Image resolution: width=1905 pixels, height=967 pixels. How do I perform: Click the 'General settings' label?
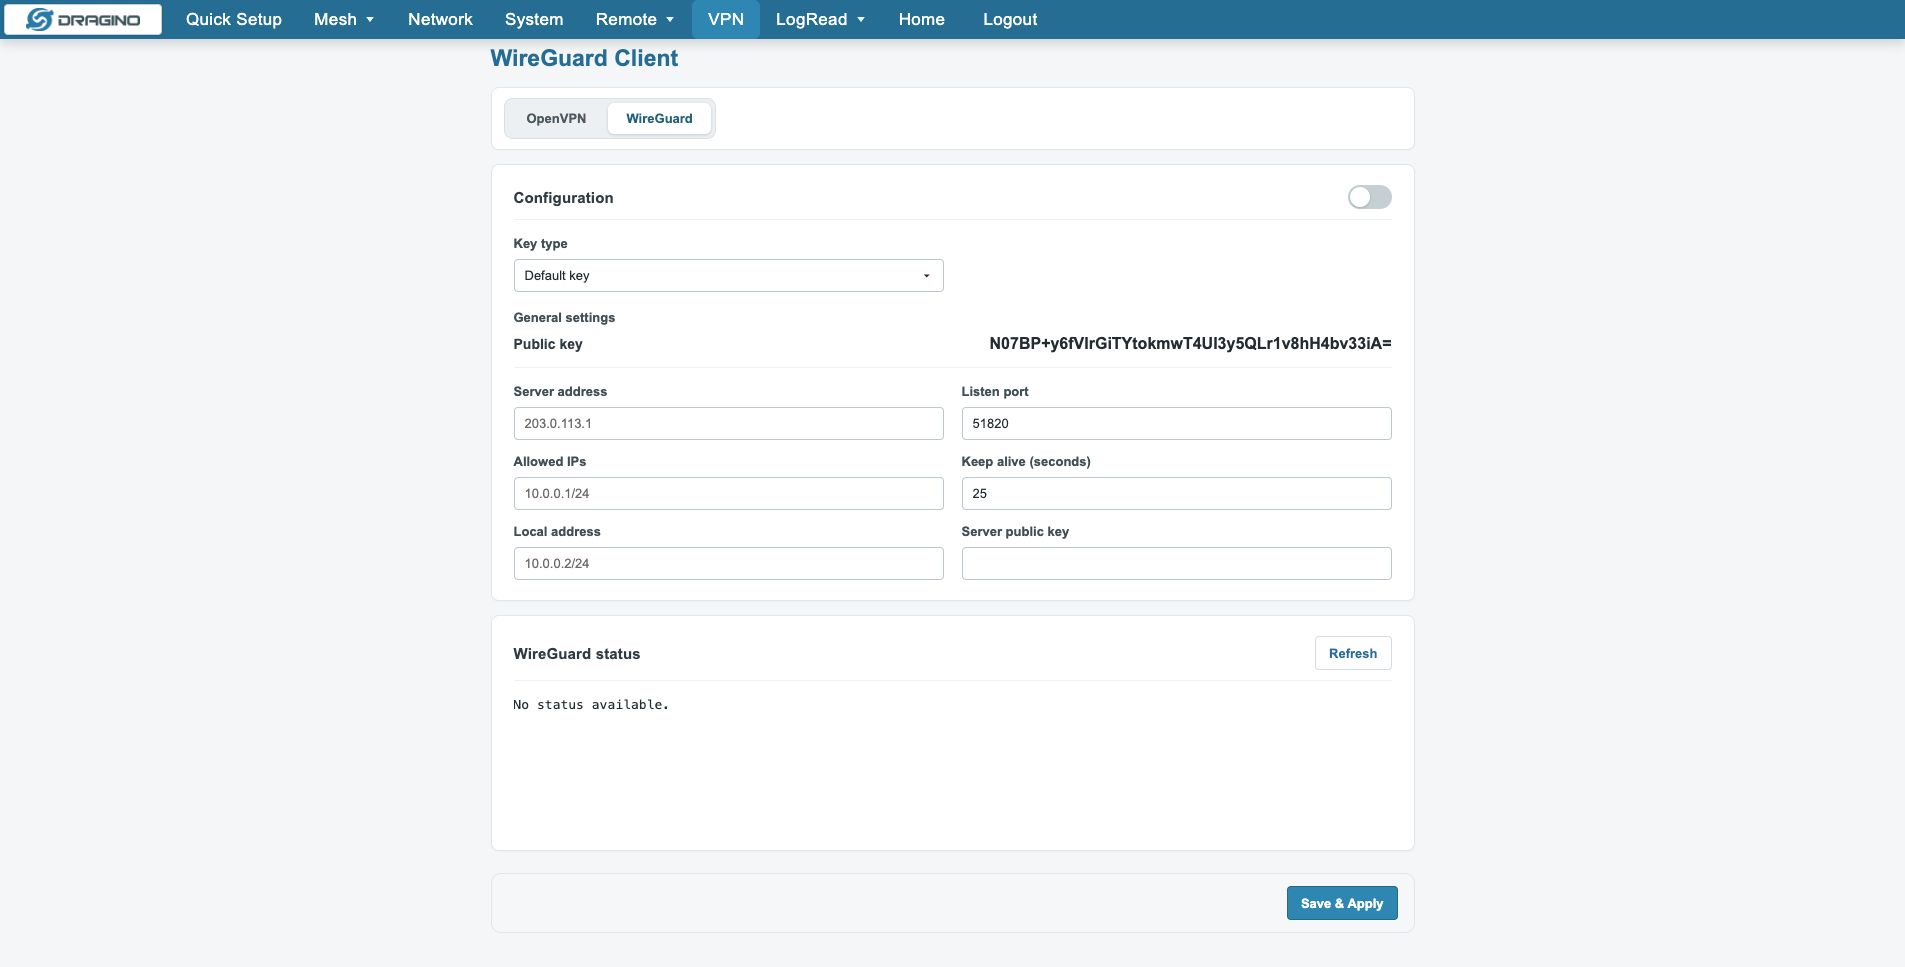pyautogui.click(x=564, y=317)
